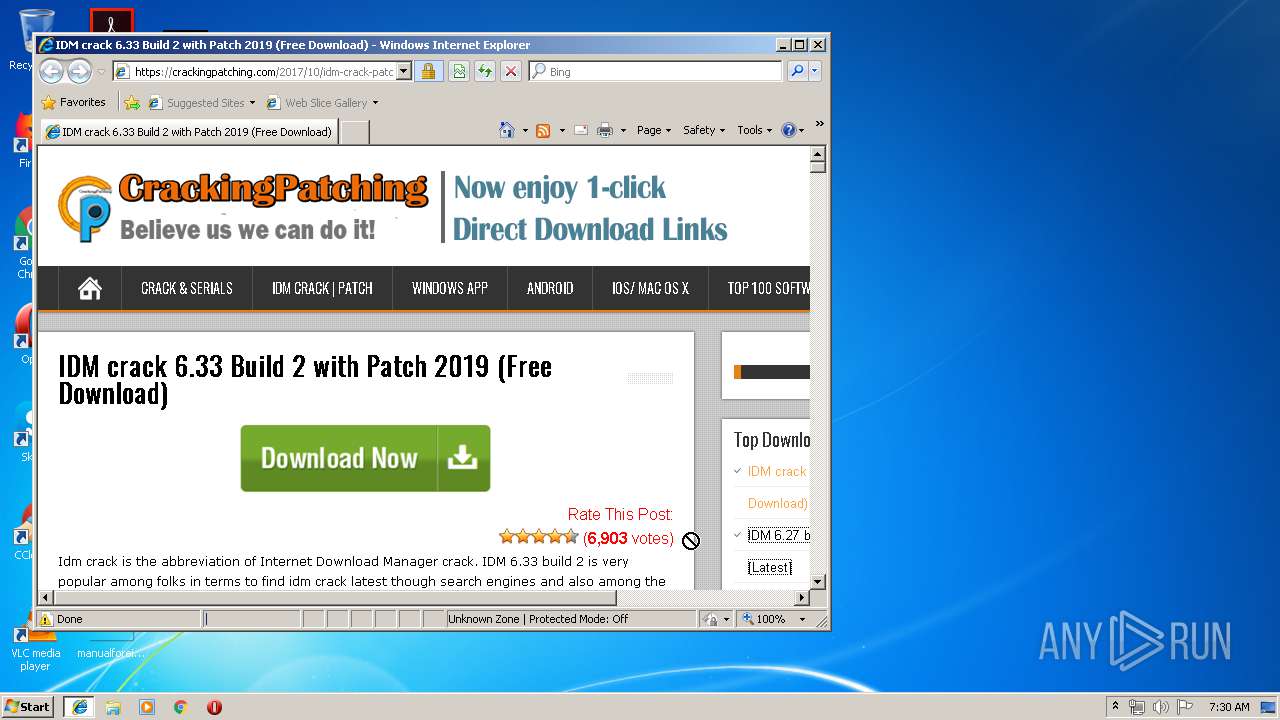Click the horizontal scrollbar right arrow

801,597
